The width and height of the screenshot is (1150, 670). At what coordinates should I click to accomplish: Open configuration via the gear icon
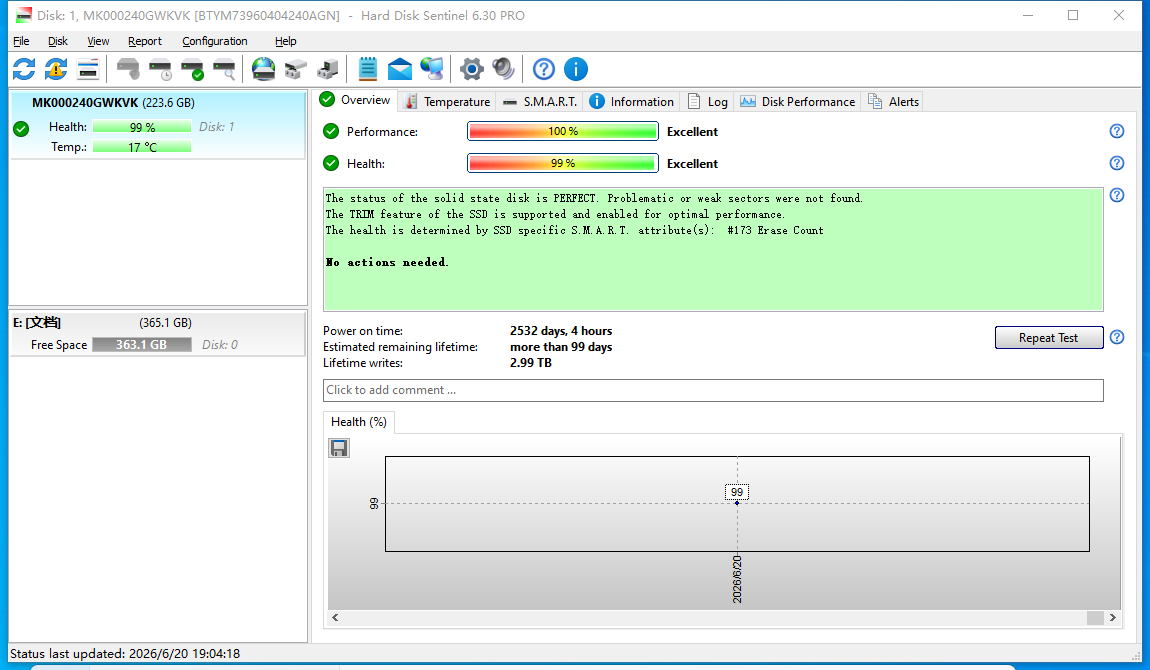click(472, 70)
